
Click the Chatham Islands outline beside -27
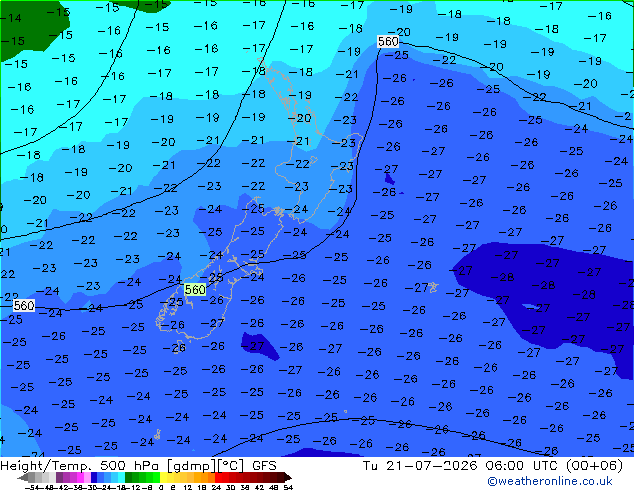[433, 287]
